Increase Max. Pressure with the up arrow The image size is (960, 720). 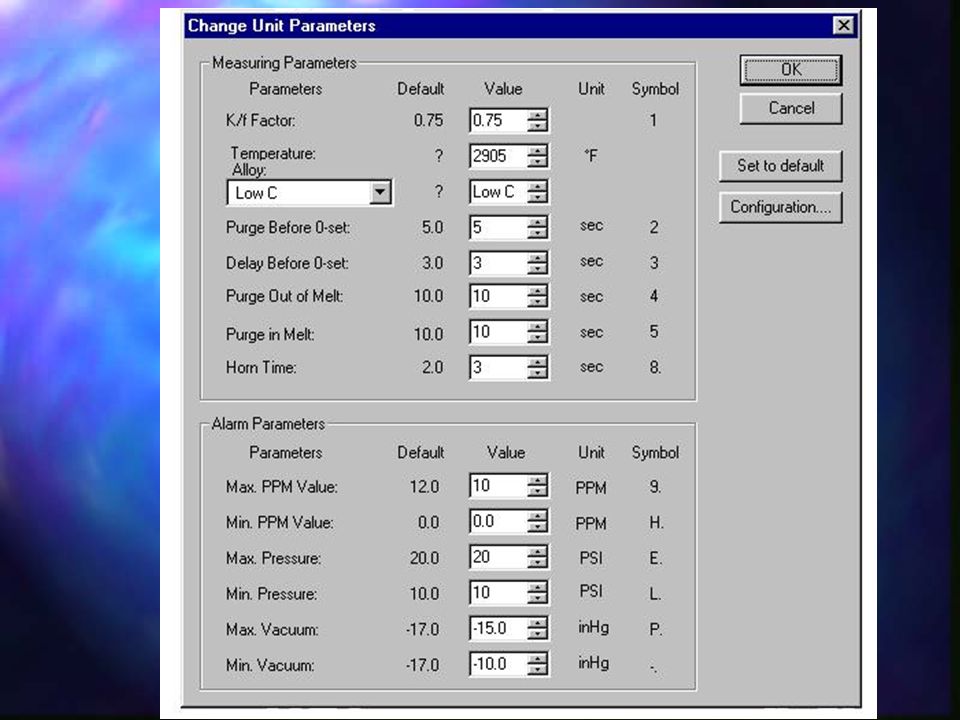(538, 551)
